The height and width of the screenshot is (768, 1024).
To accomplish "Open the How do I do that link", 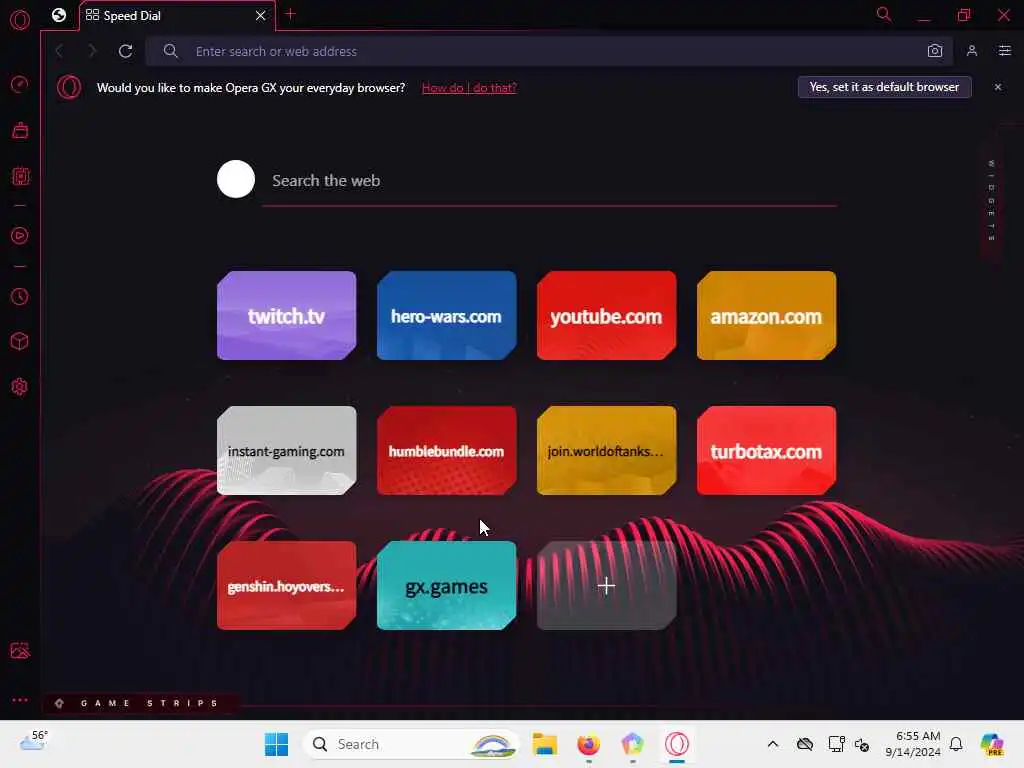I will [x=469, y=88].
